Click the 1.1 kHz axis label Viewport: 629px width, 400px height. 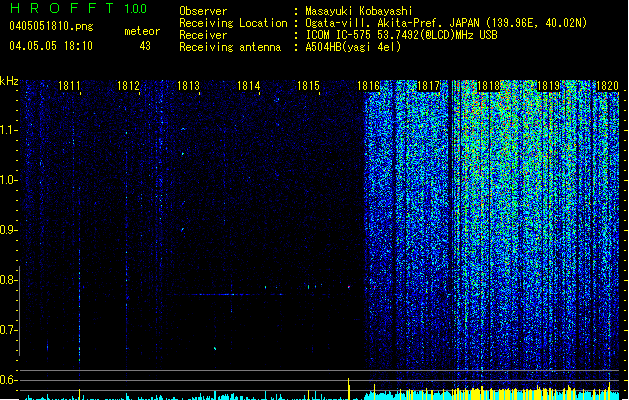coord(8,130)
